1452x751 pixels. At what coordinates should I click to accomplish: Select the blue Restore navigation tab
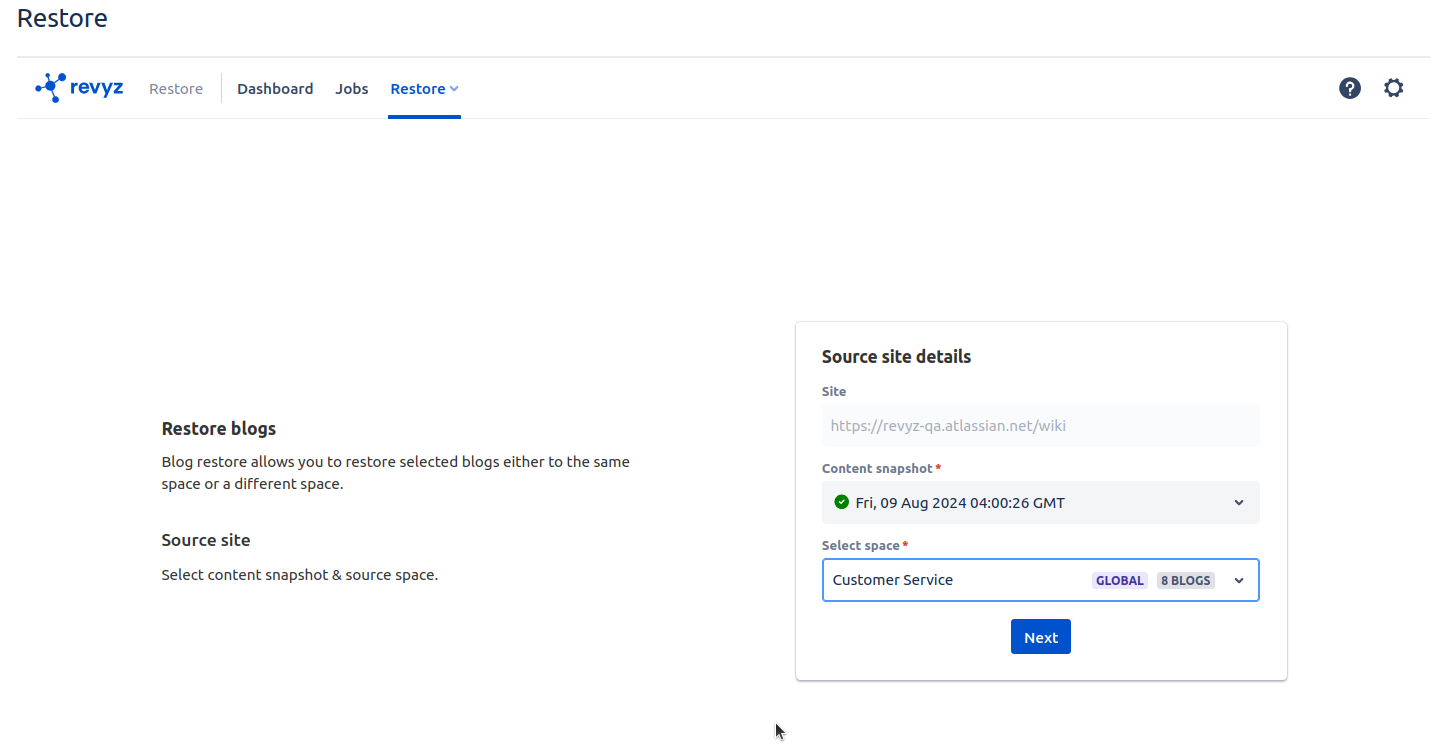[418, 89]
